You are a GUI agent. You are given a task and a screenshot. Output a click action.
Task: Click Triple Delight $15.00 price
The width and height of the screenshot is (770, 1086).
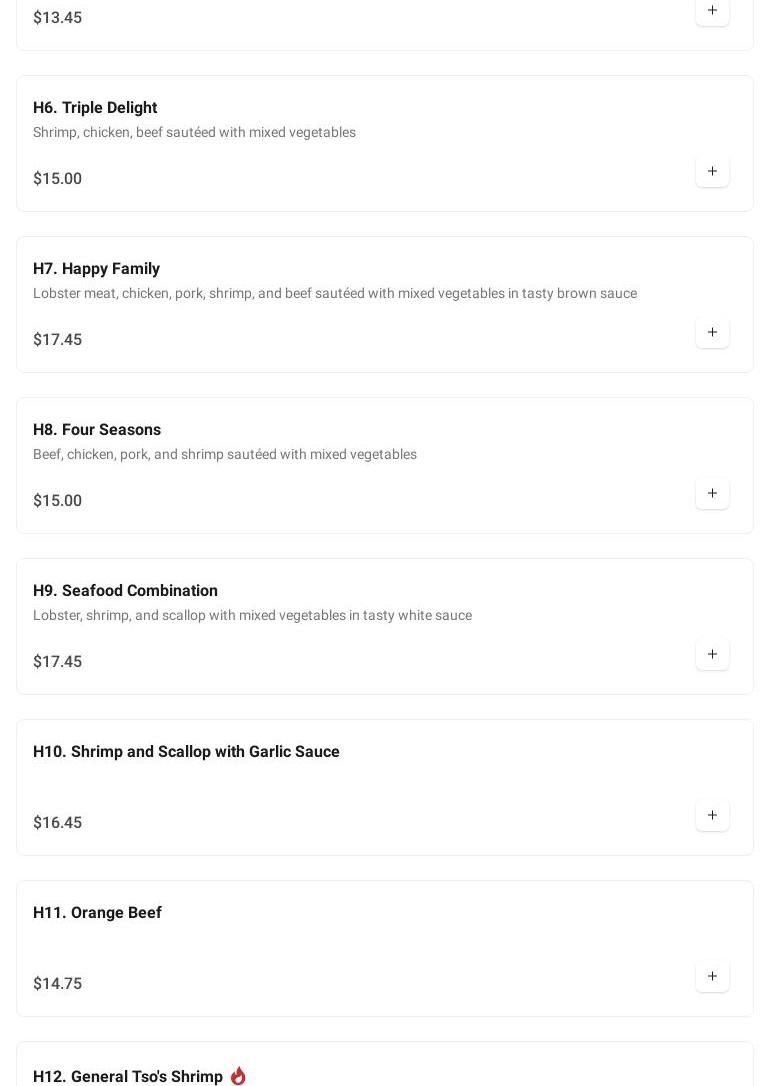tap(57, 179)
